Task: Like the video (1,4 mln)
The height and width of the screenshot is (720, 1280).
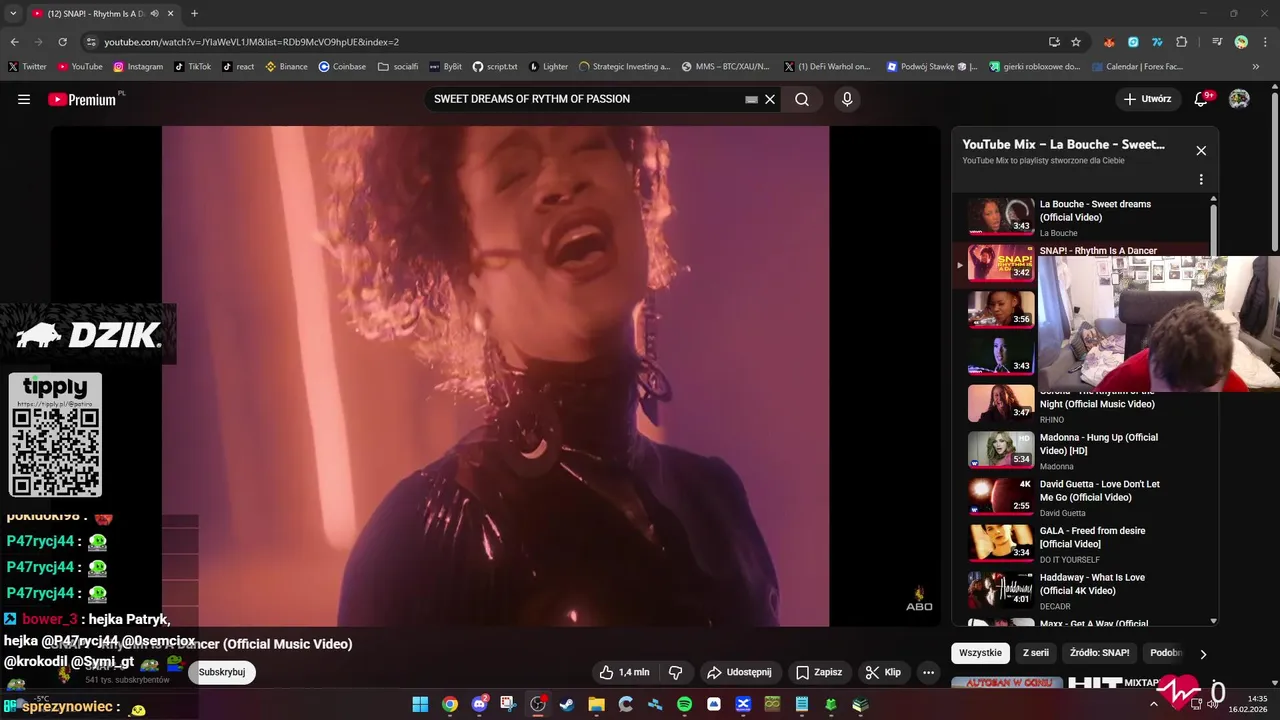Action: click(x=624, y=672)
